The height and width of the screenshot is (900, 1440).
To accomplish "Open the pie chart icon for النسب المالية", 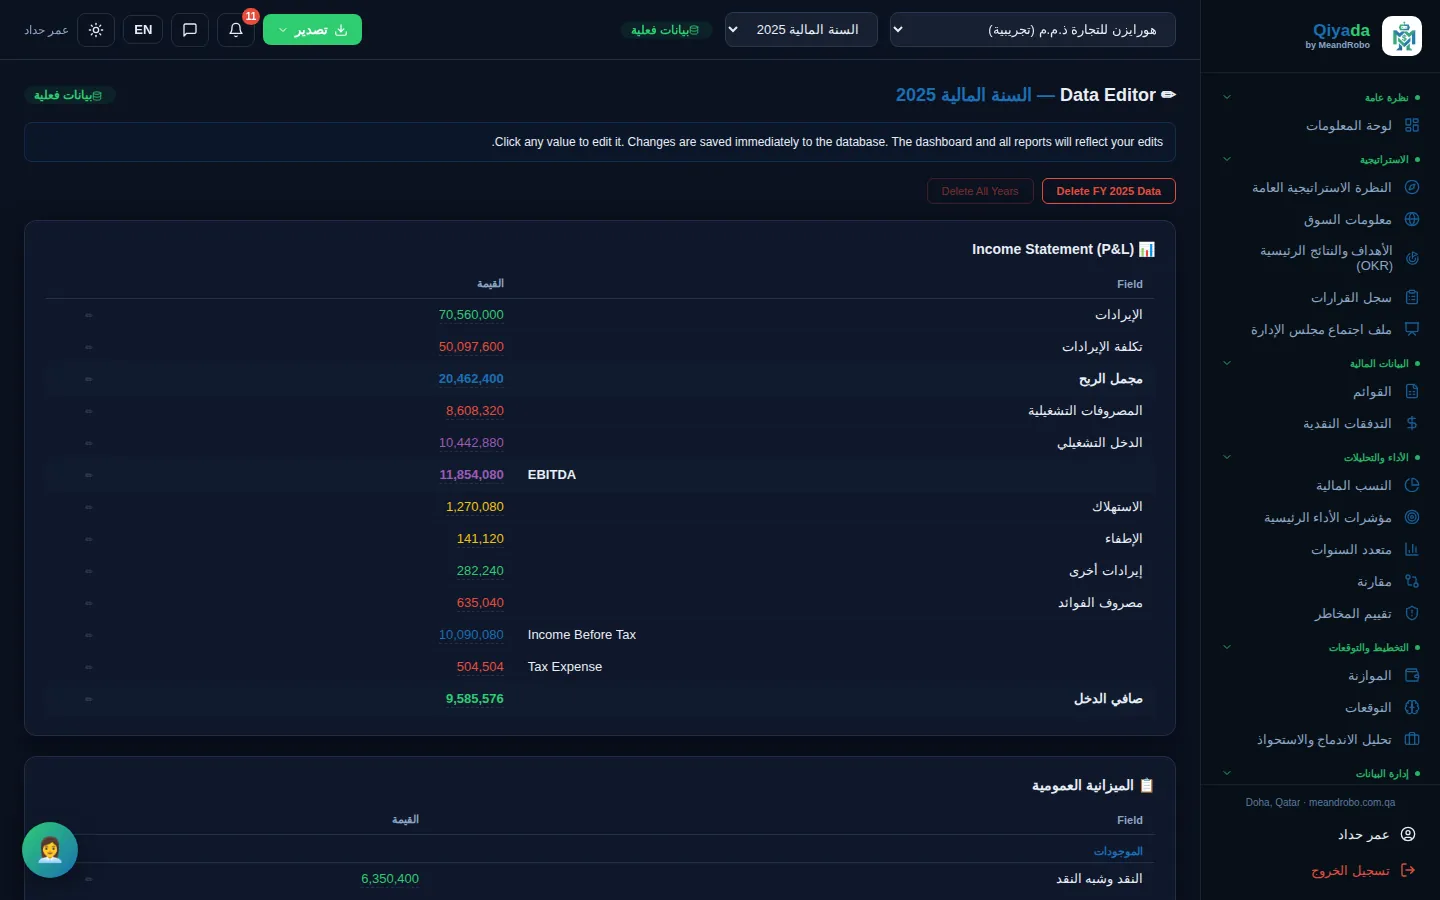I will tap(1412, 485).
